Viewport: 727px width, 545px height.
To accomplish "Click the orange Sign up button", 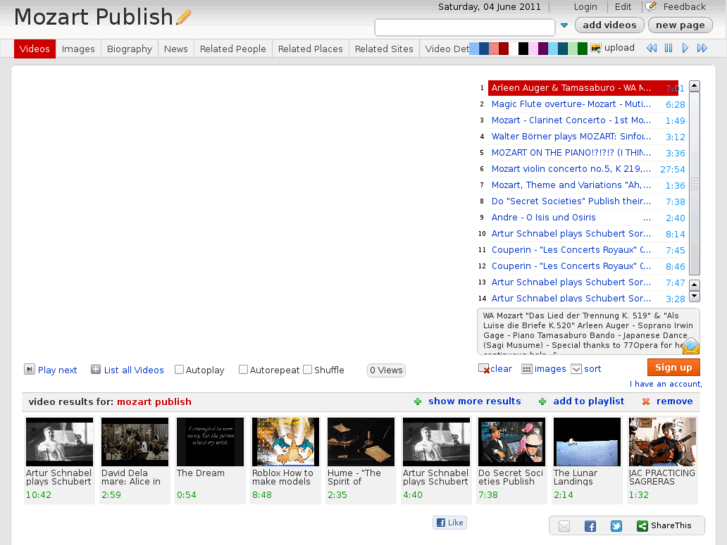I will click(x=673, y=367).
